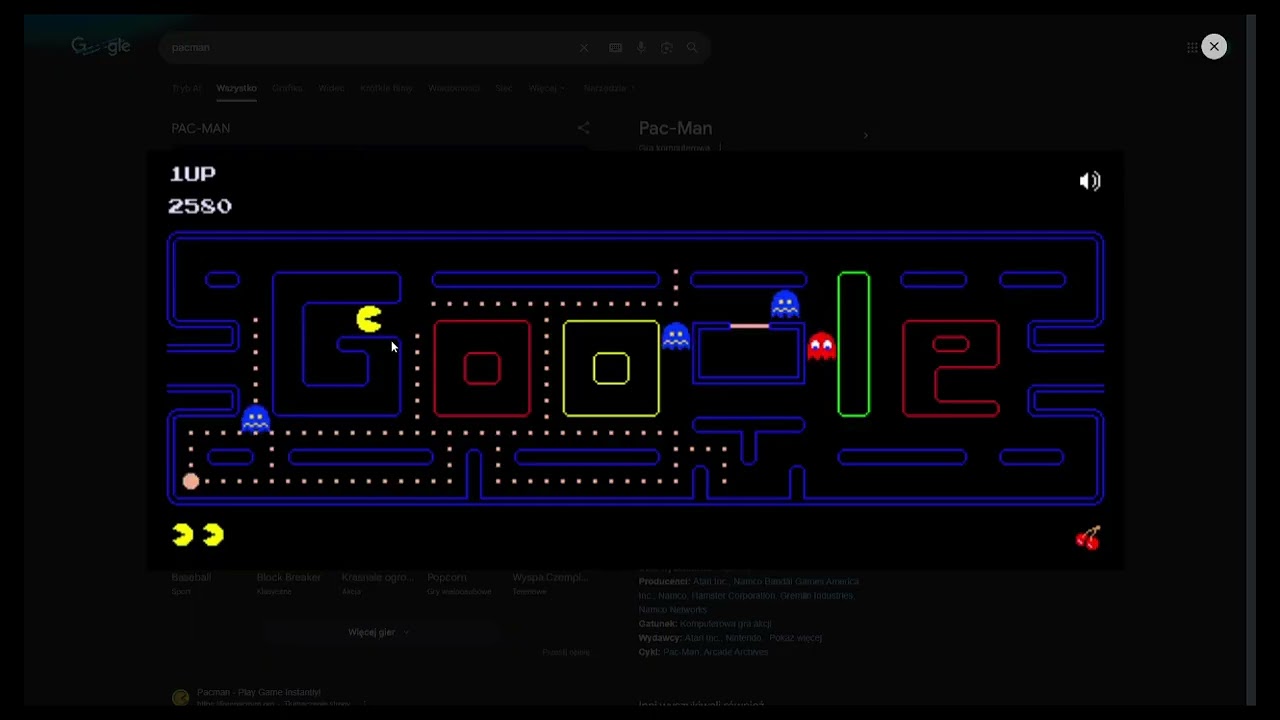Submit search with magnifier icon

[692, 48]
